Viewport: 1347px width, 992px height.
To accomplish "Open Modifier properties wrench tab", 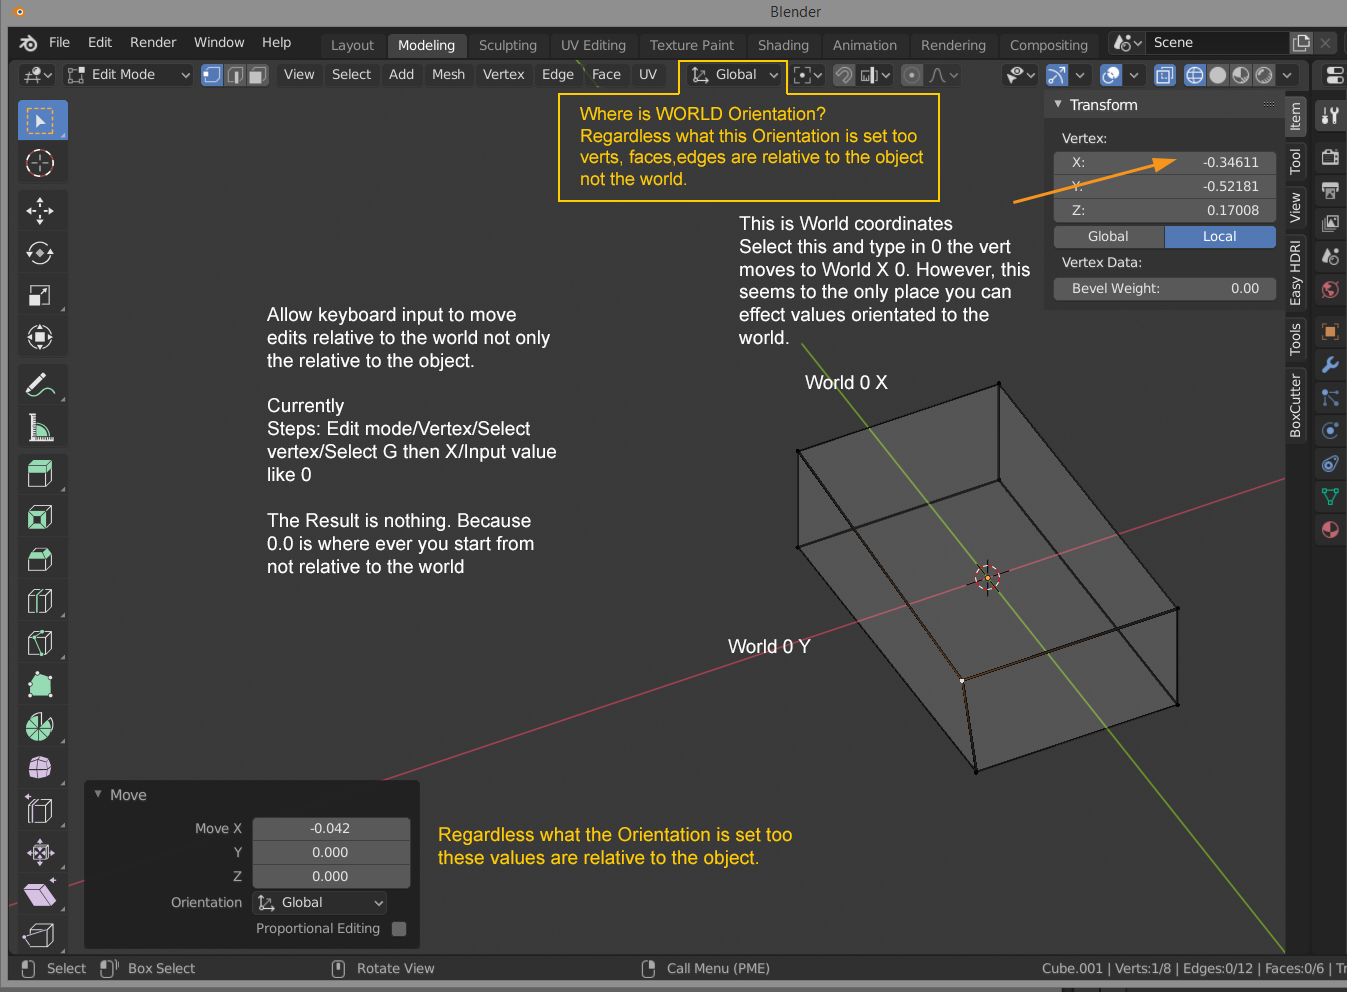I will click(x=1330, y=364).
